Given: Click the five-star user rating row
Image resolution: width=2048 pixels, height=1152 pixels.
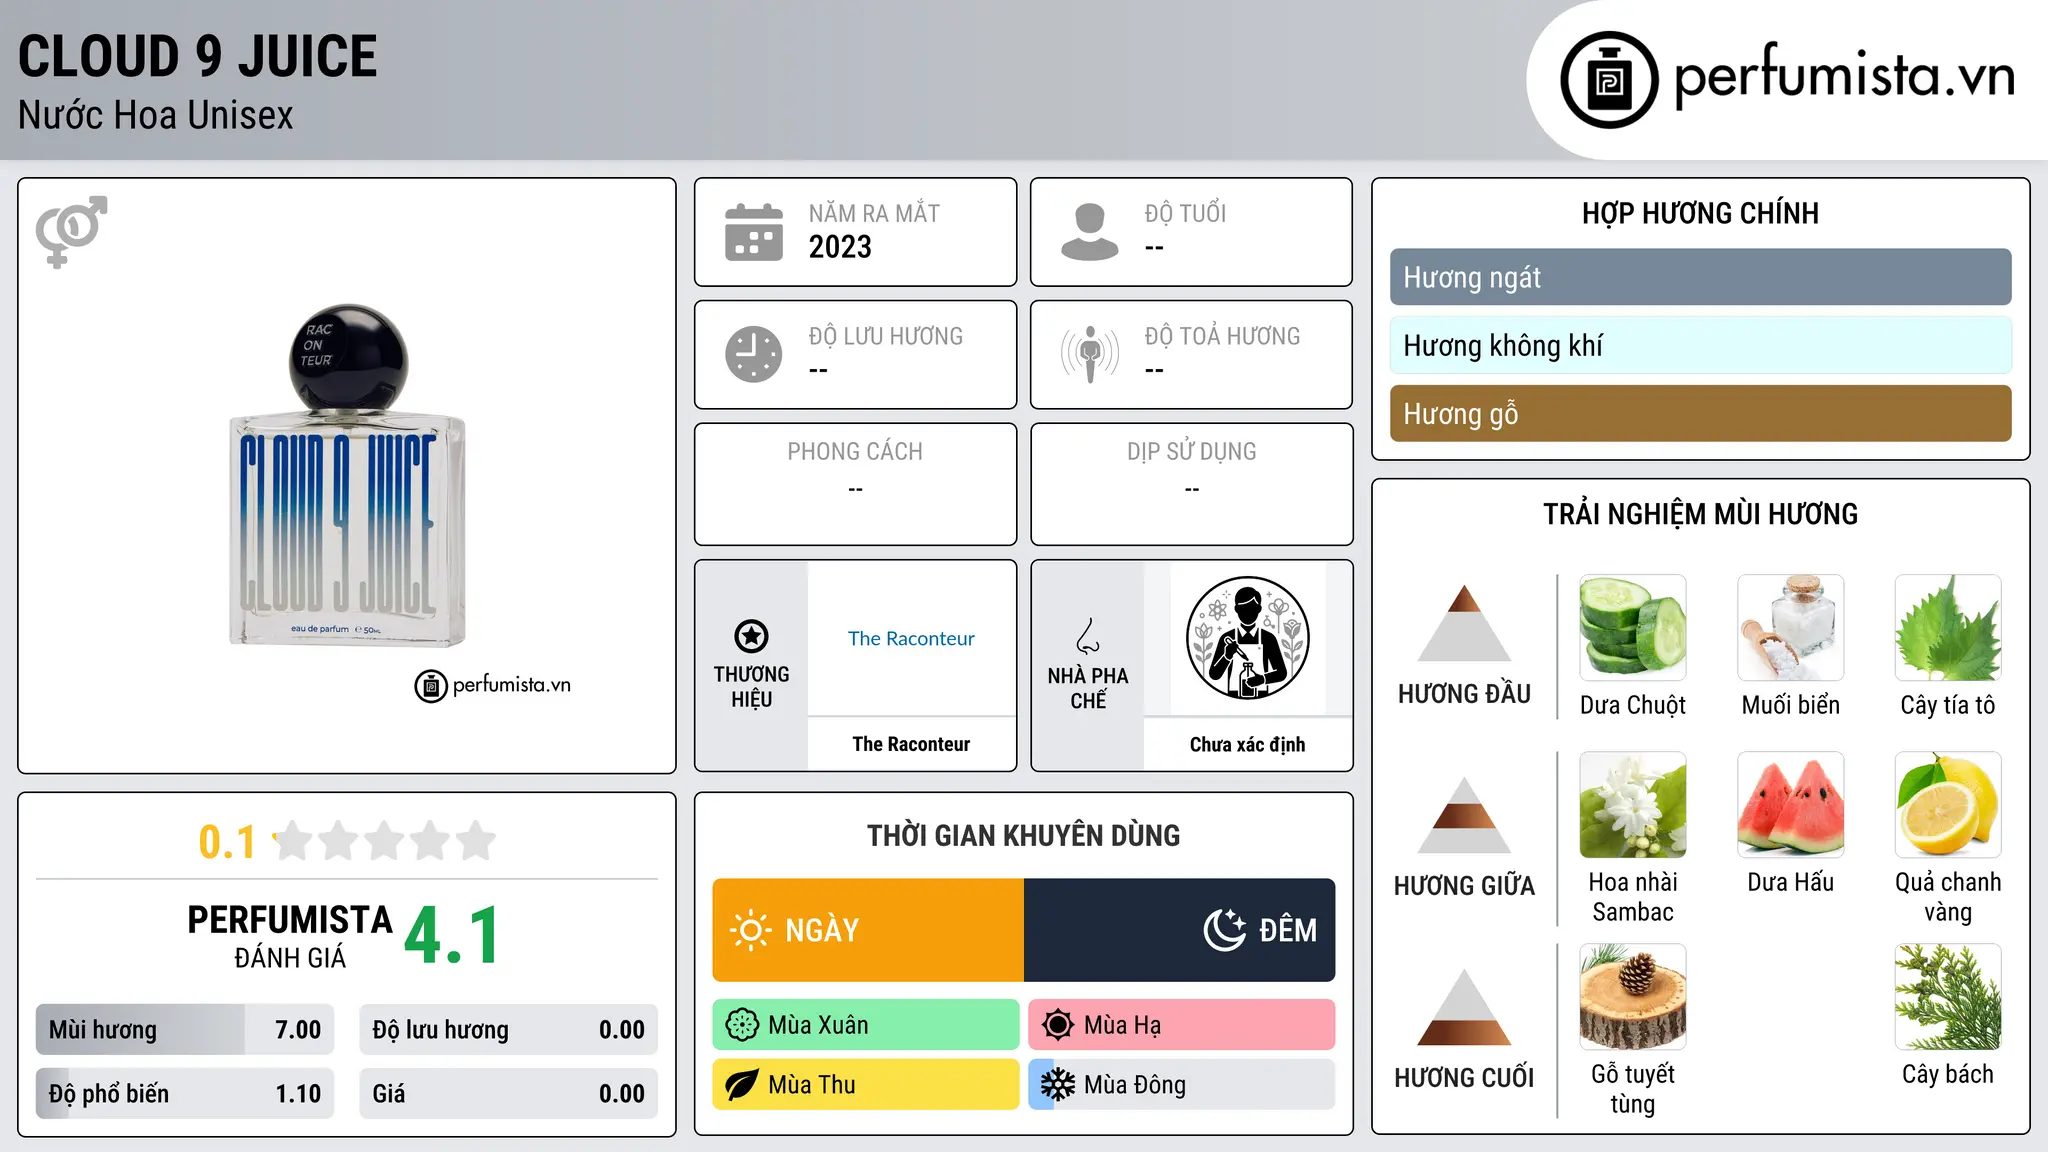Looking at the screenshot, I should [x=384, y=841].
